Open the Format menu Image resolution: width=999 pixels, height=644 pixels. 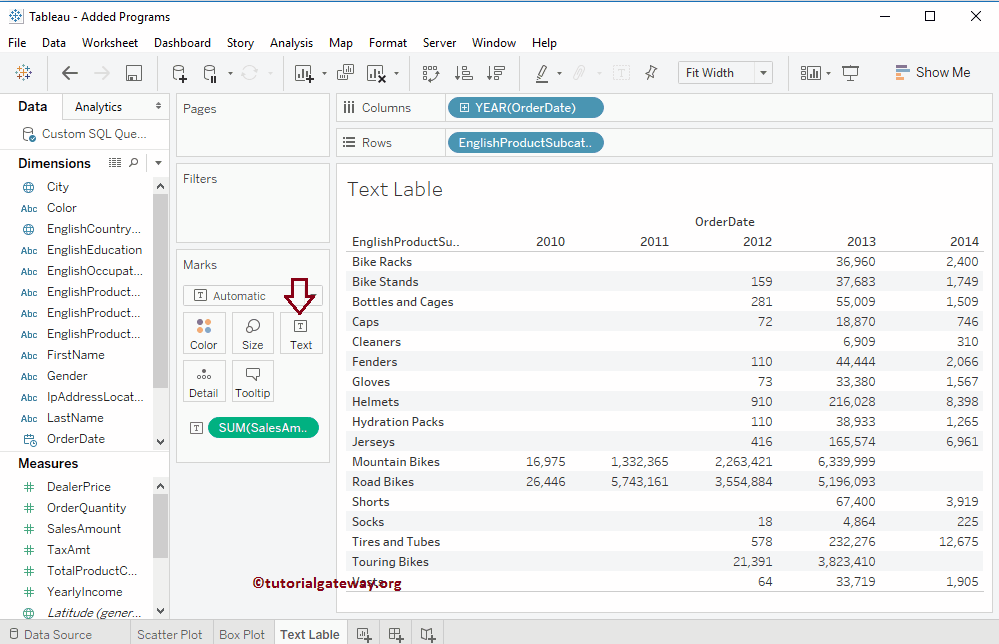(387, 43)
